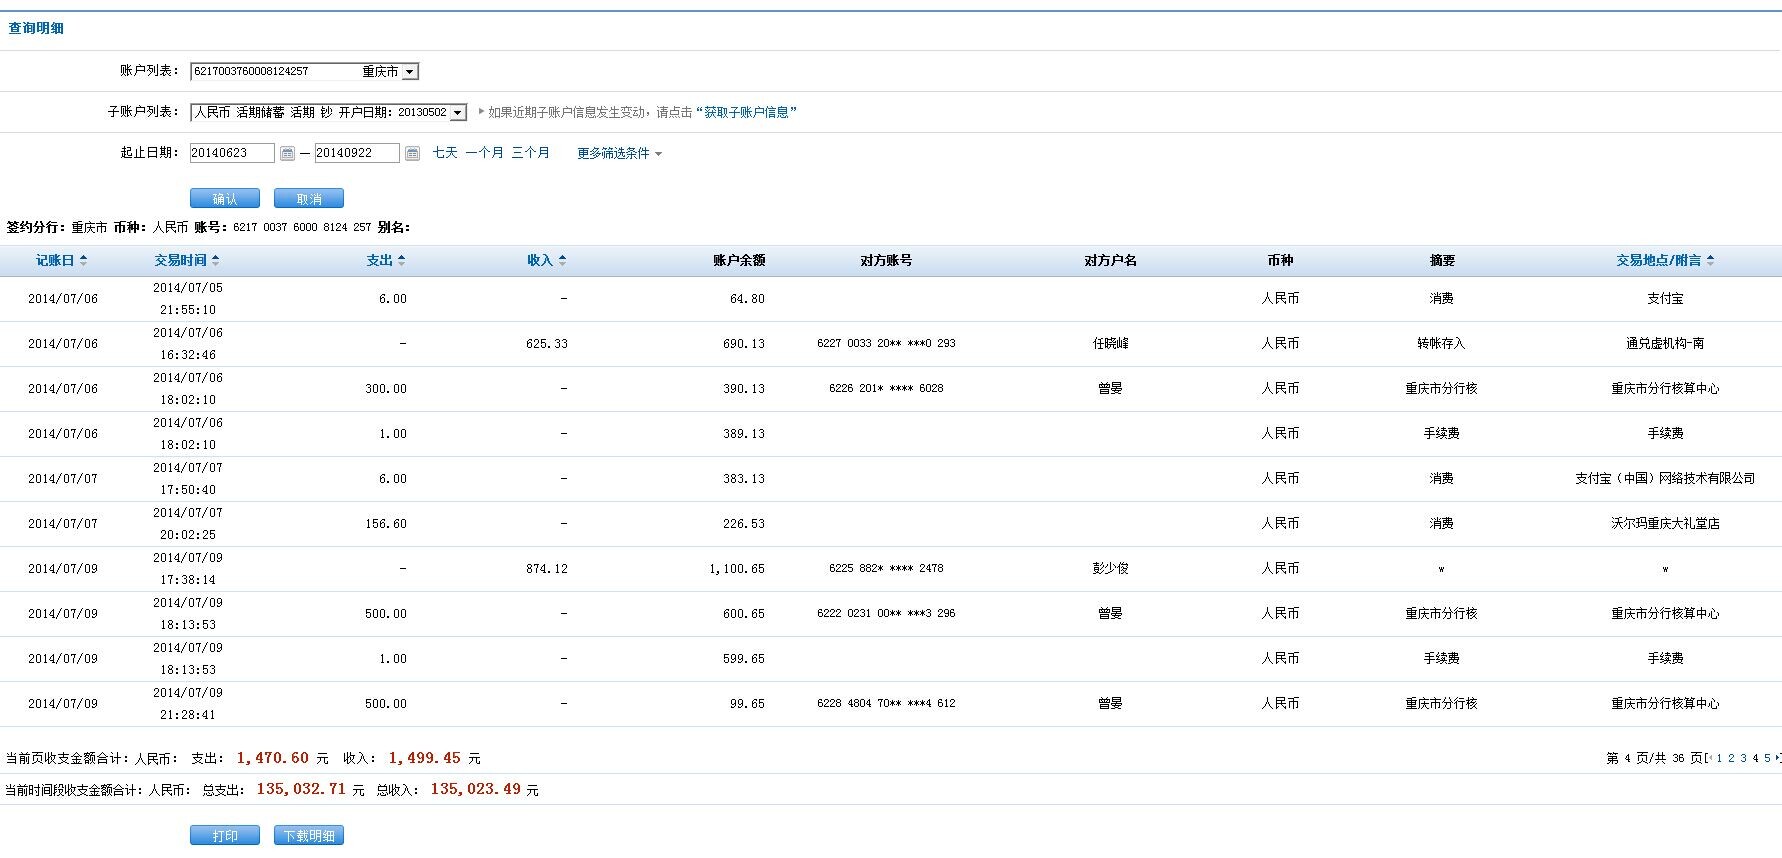1782x858 pixels.
Task: Click counterparty account 6228 4804 70** ***4 612
Action: click(x=886, y=703)
